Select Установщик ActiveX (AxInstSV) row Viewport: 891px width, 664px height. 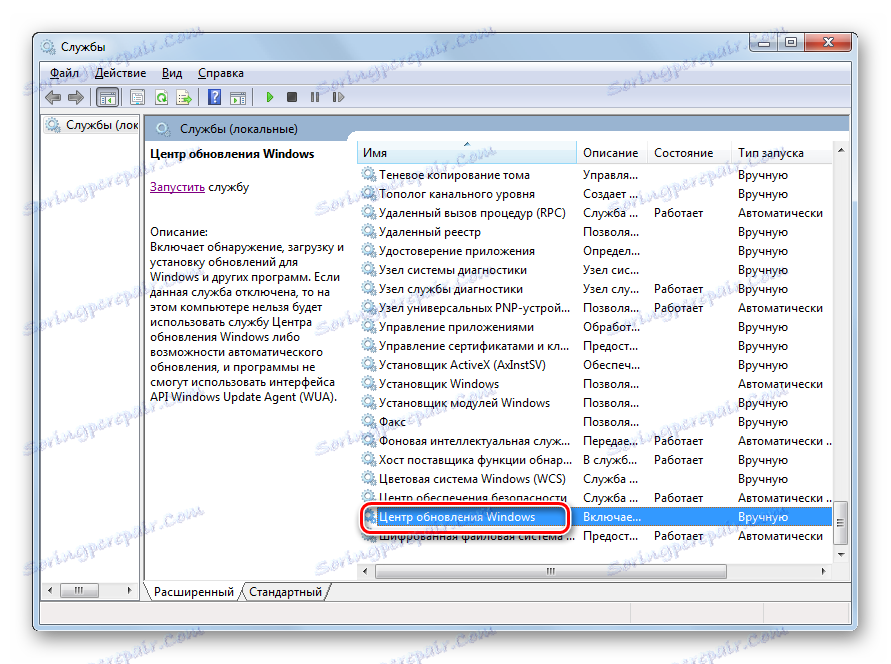(x=596, y=365)
